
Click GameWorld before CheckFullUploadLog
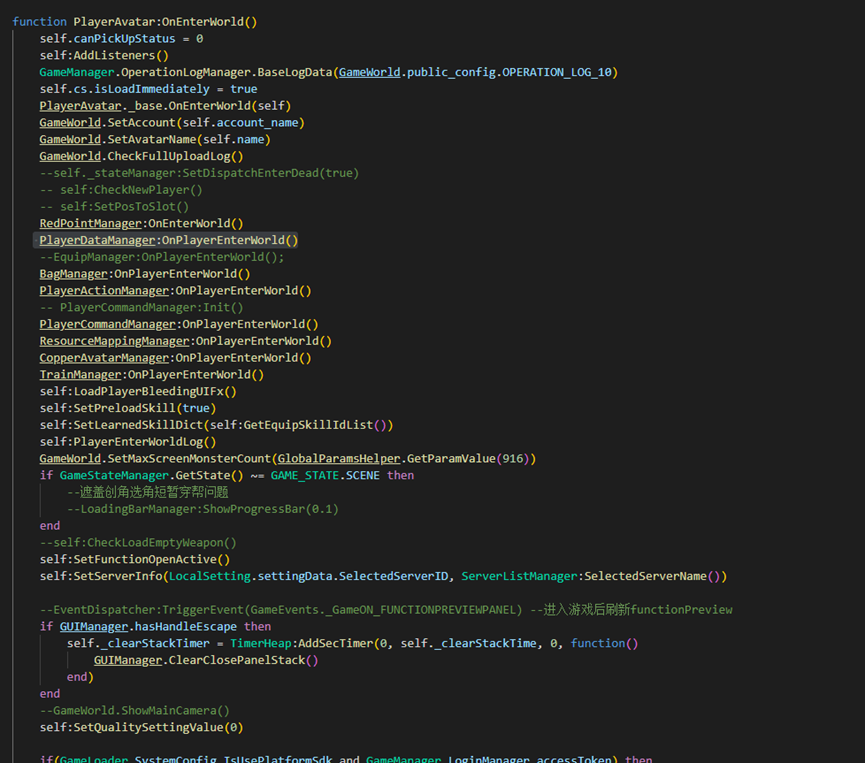pos(70,156)
